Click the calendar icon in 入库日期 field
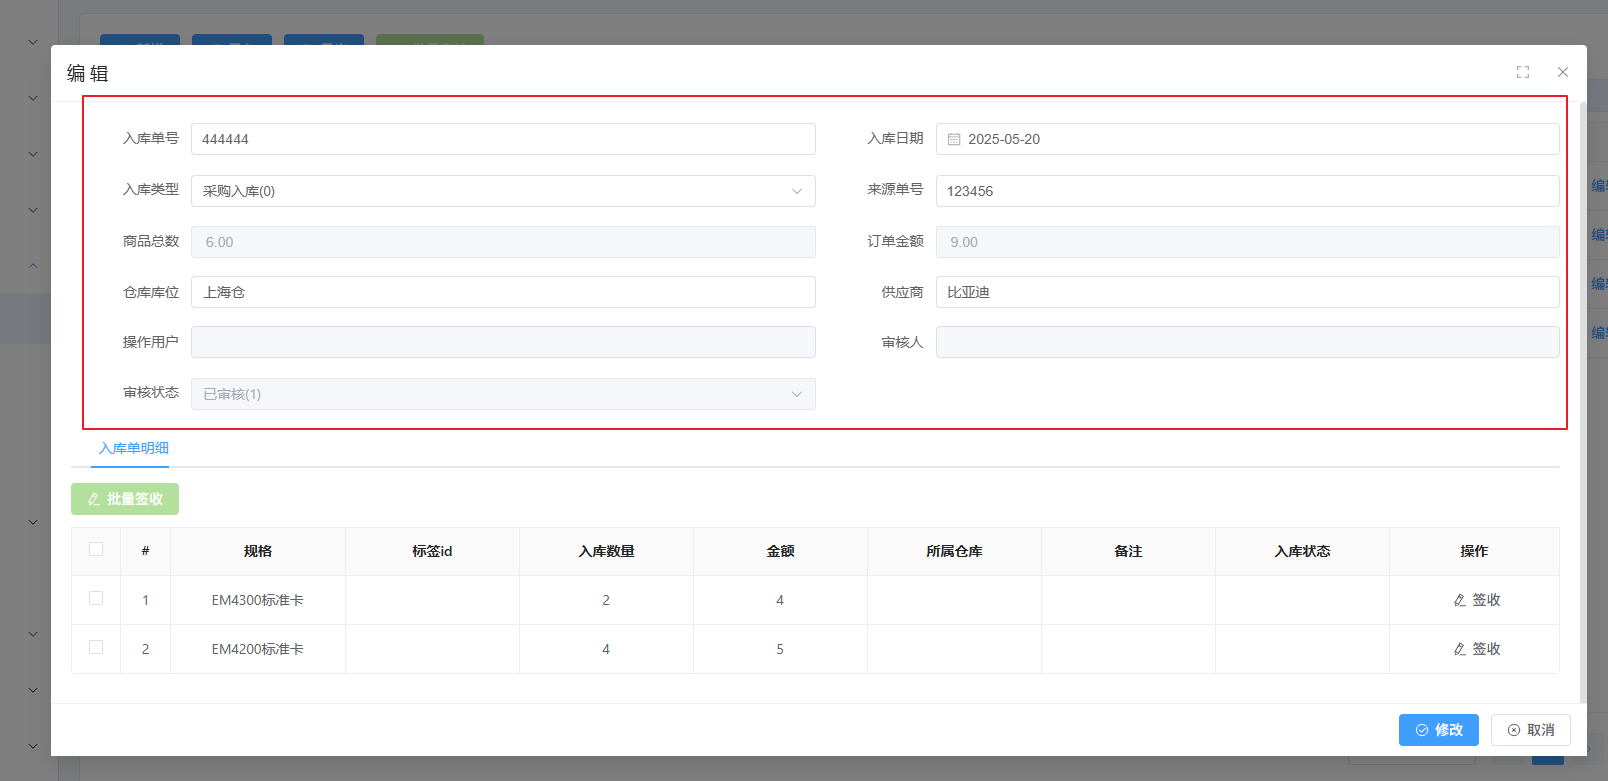The width and height of the screenshot is (1608, 781). (954, 140)
